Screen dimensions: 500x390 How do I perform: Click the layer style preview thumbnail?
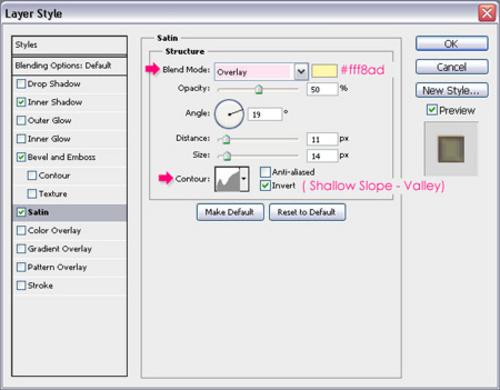(451, 149)
